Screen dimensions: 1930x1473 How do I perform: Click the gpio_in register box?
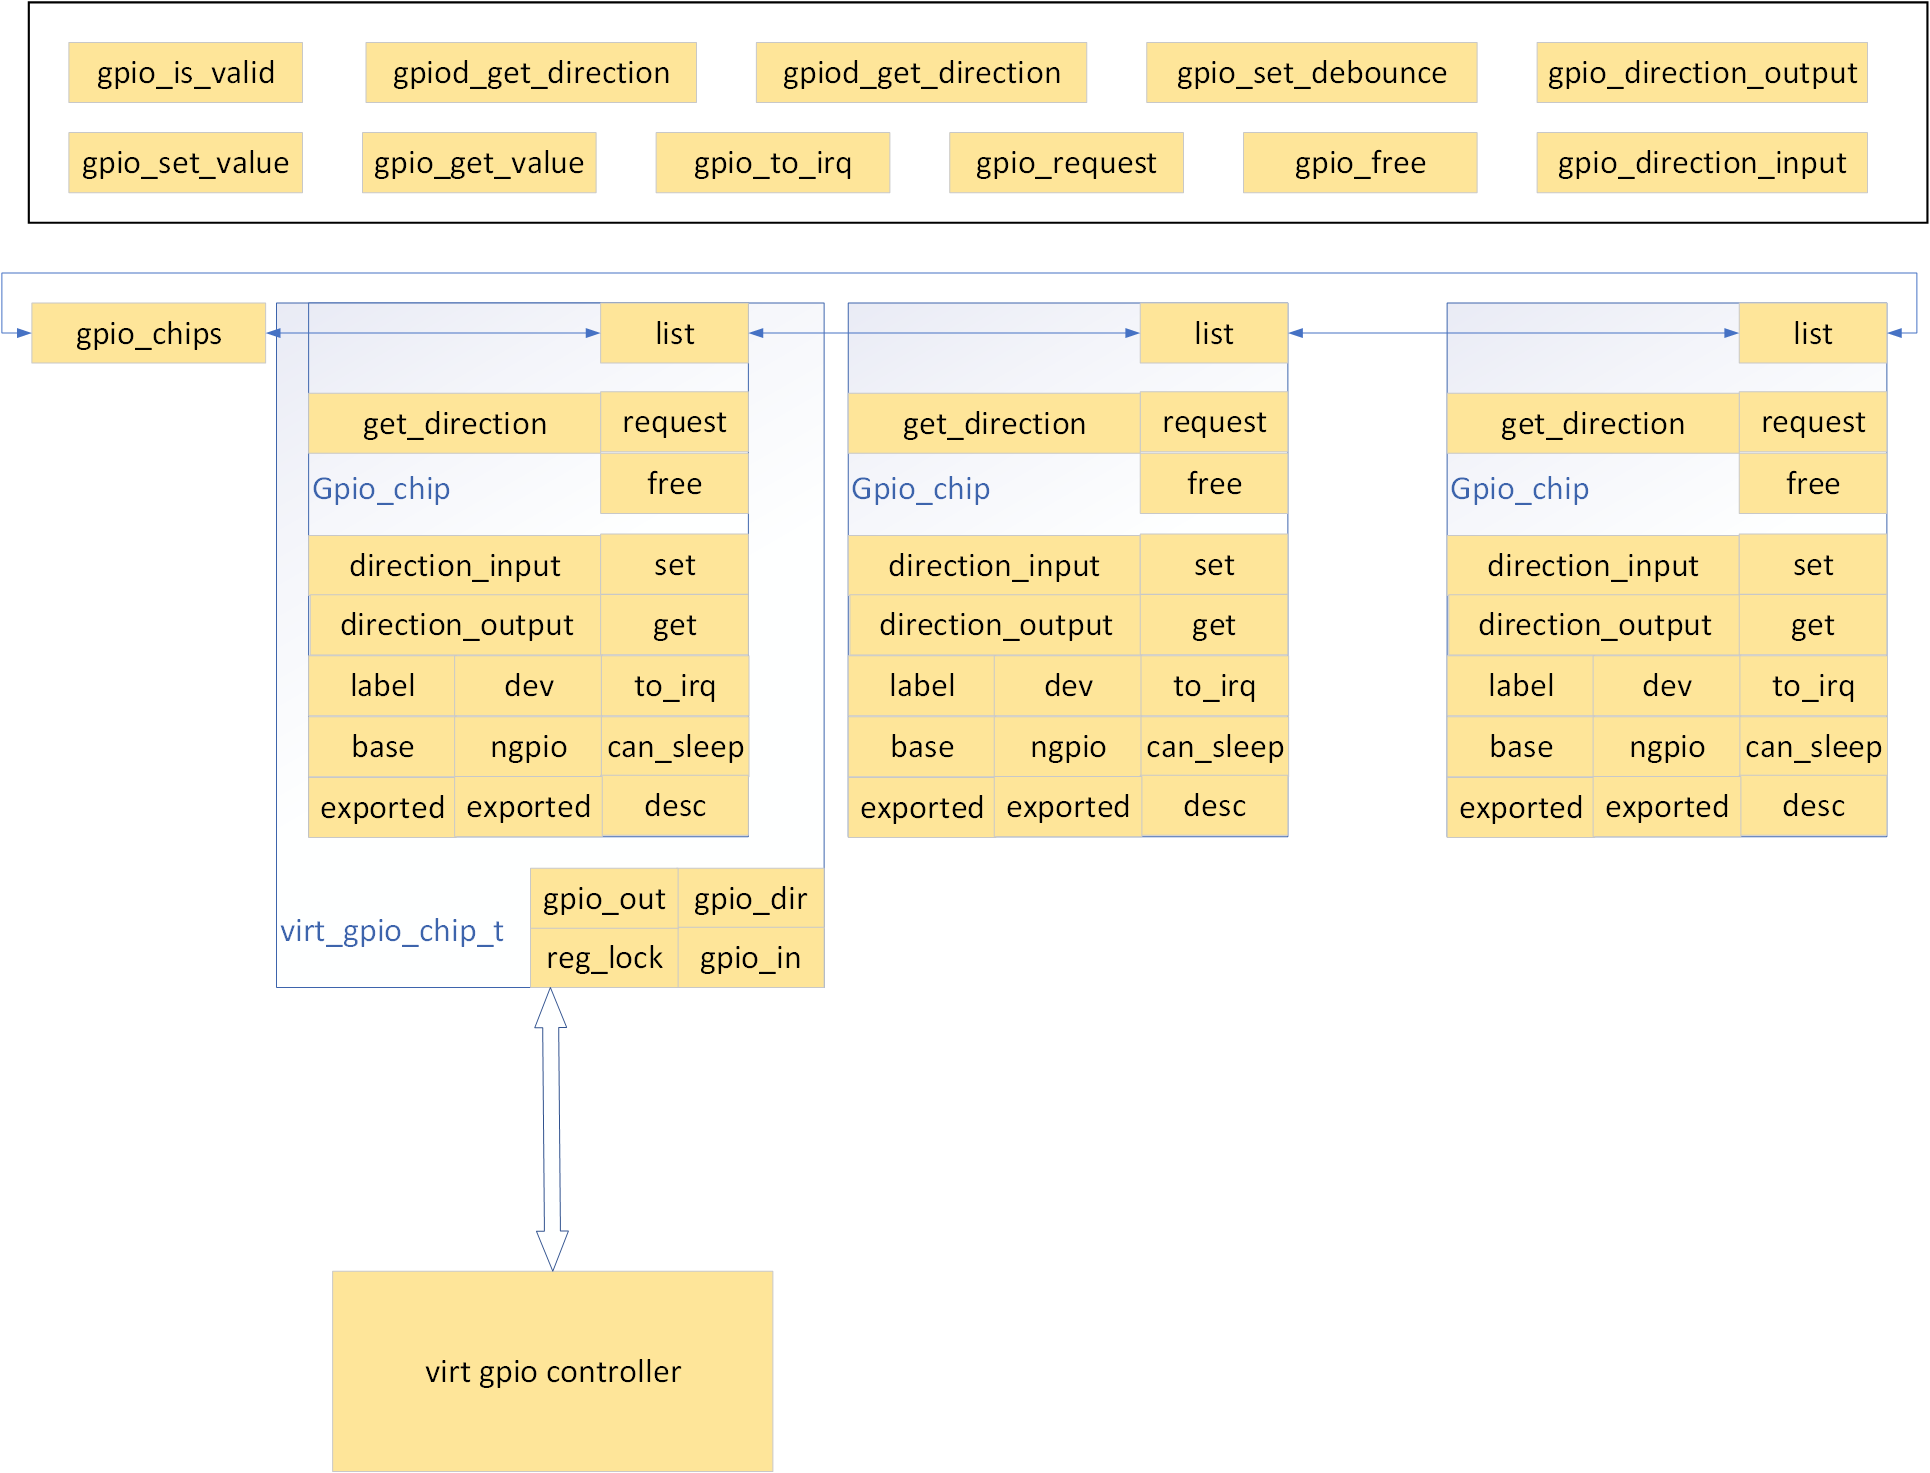[750, 958]
